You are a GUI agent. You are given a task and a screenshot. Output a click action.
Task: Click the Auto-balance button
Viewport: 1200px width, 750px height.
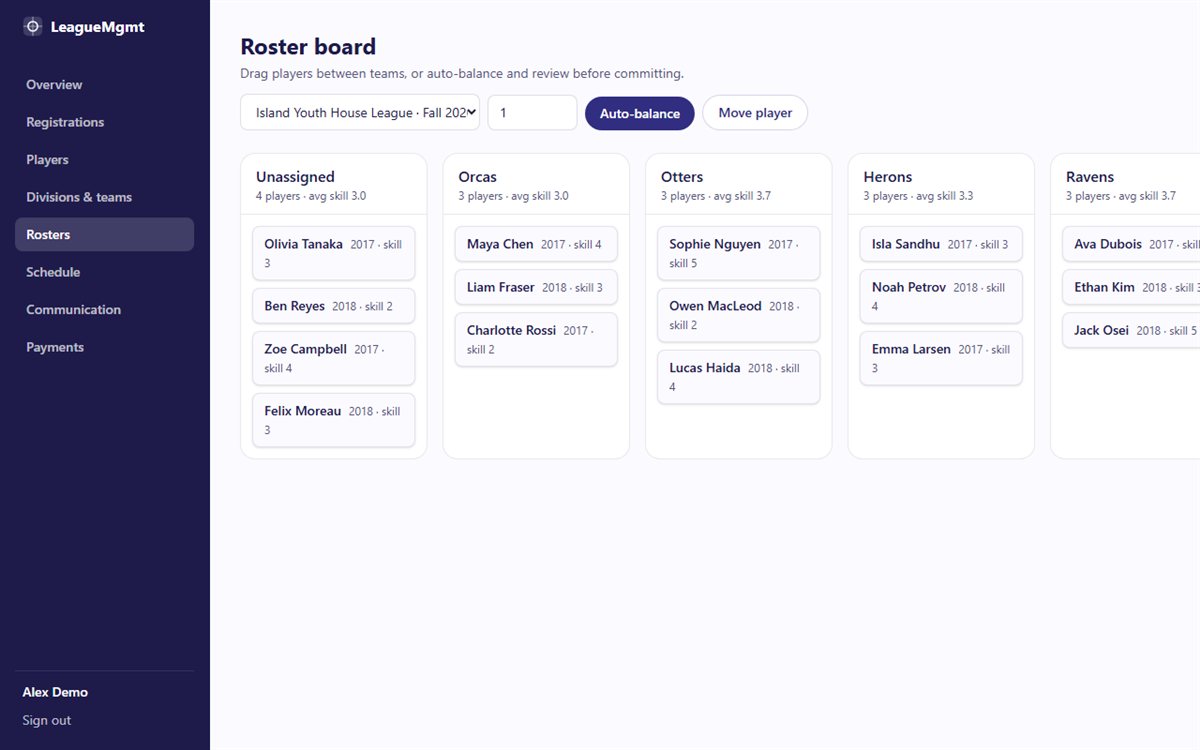639,113
